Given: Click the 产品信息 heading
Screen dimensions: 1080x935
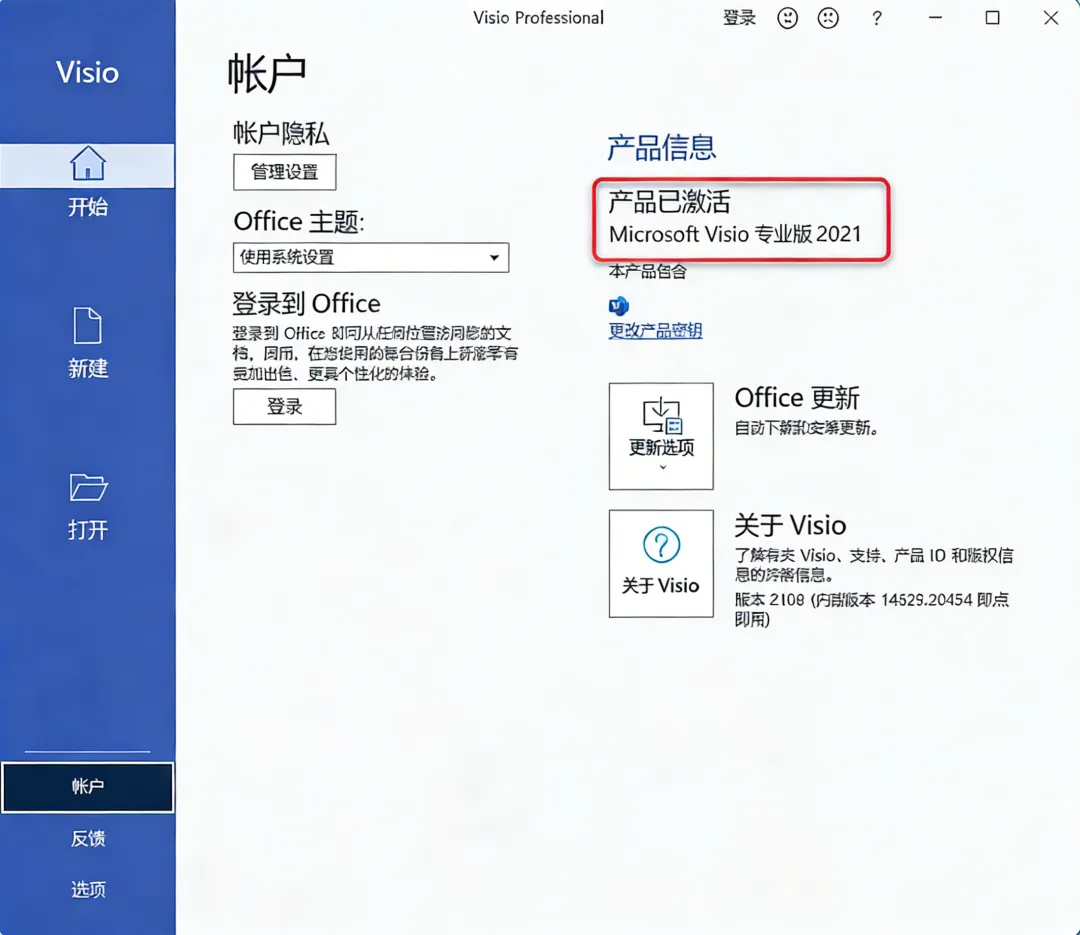Looking at the screenshot, I should [x=661, y=147].
